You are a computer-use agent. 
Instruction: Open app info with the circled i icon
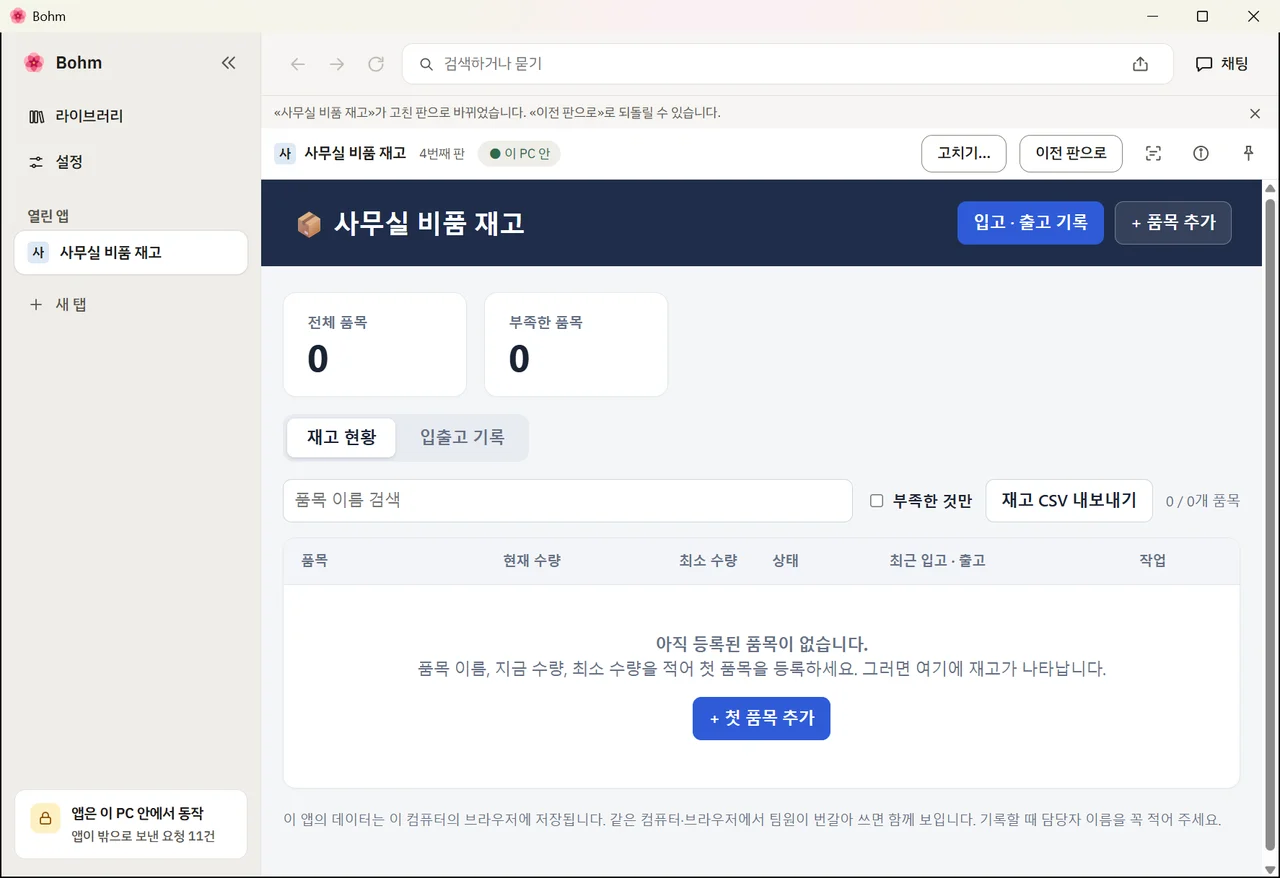[1201, 154]
